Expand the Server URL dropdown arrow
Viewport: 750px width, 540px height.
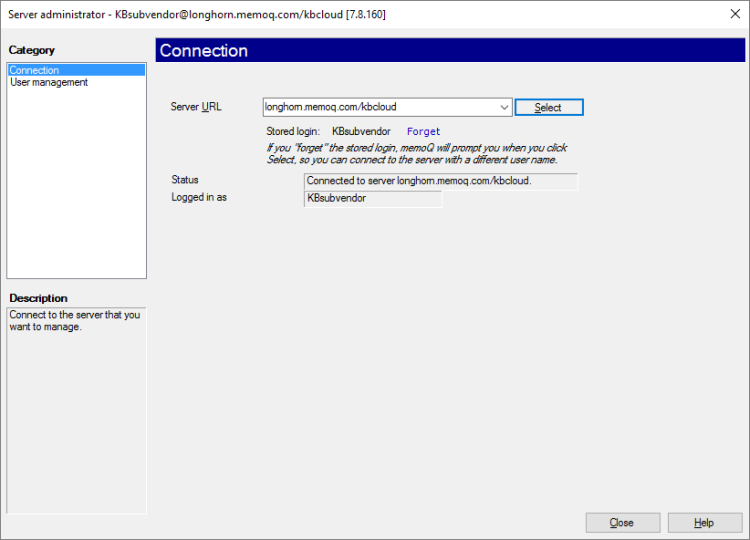click(503, 107)
